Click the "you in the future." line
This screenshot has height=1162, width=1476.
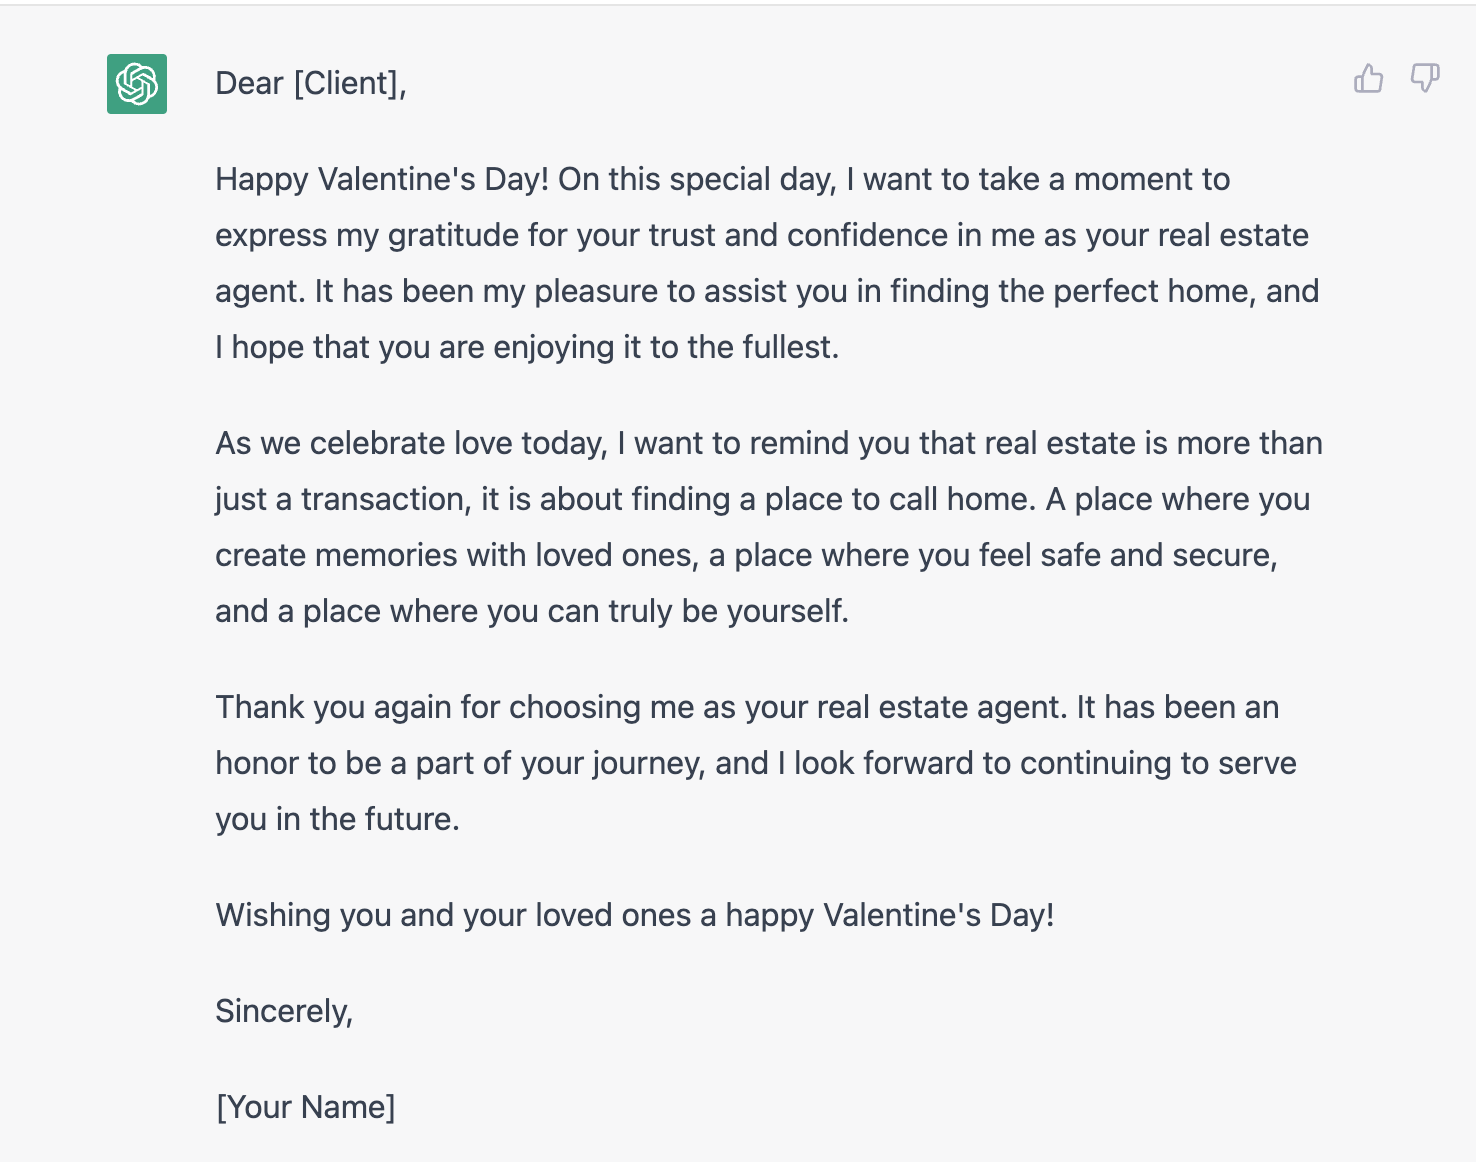pyautogui.click(x=337, y=819)
